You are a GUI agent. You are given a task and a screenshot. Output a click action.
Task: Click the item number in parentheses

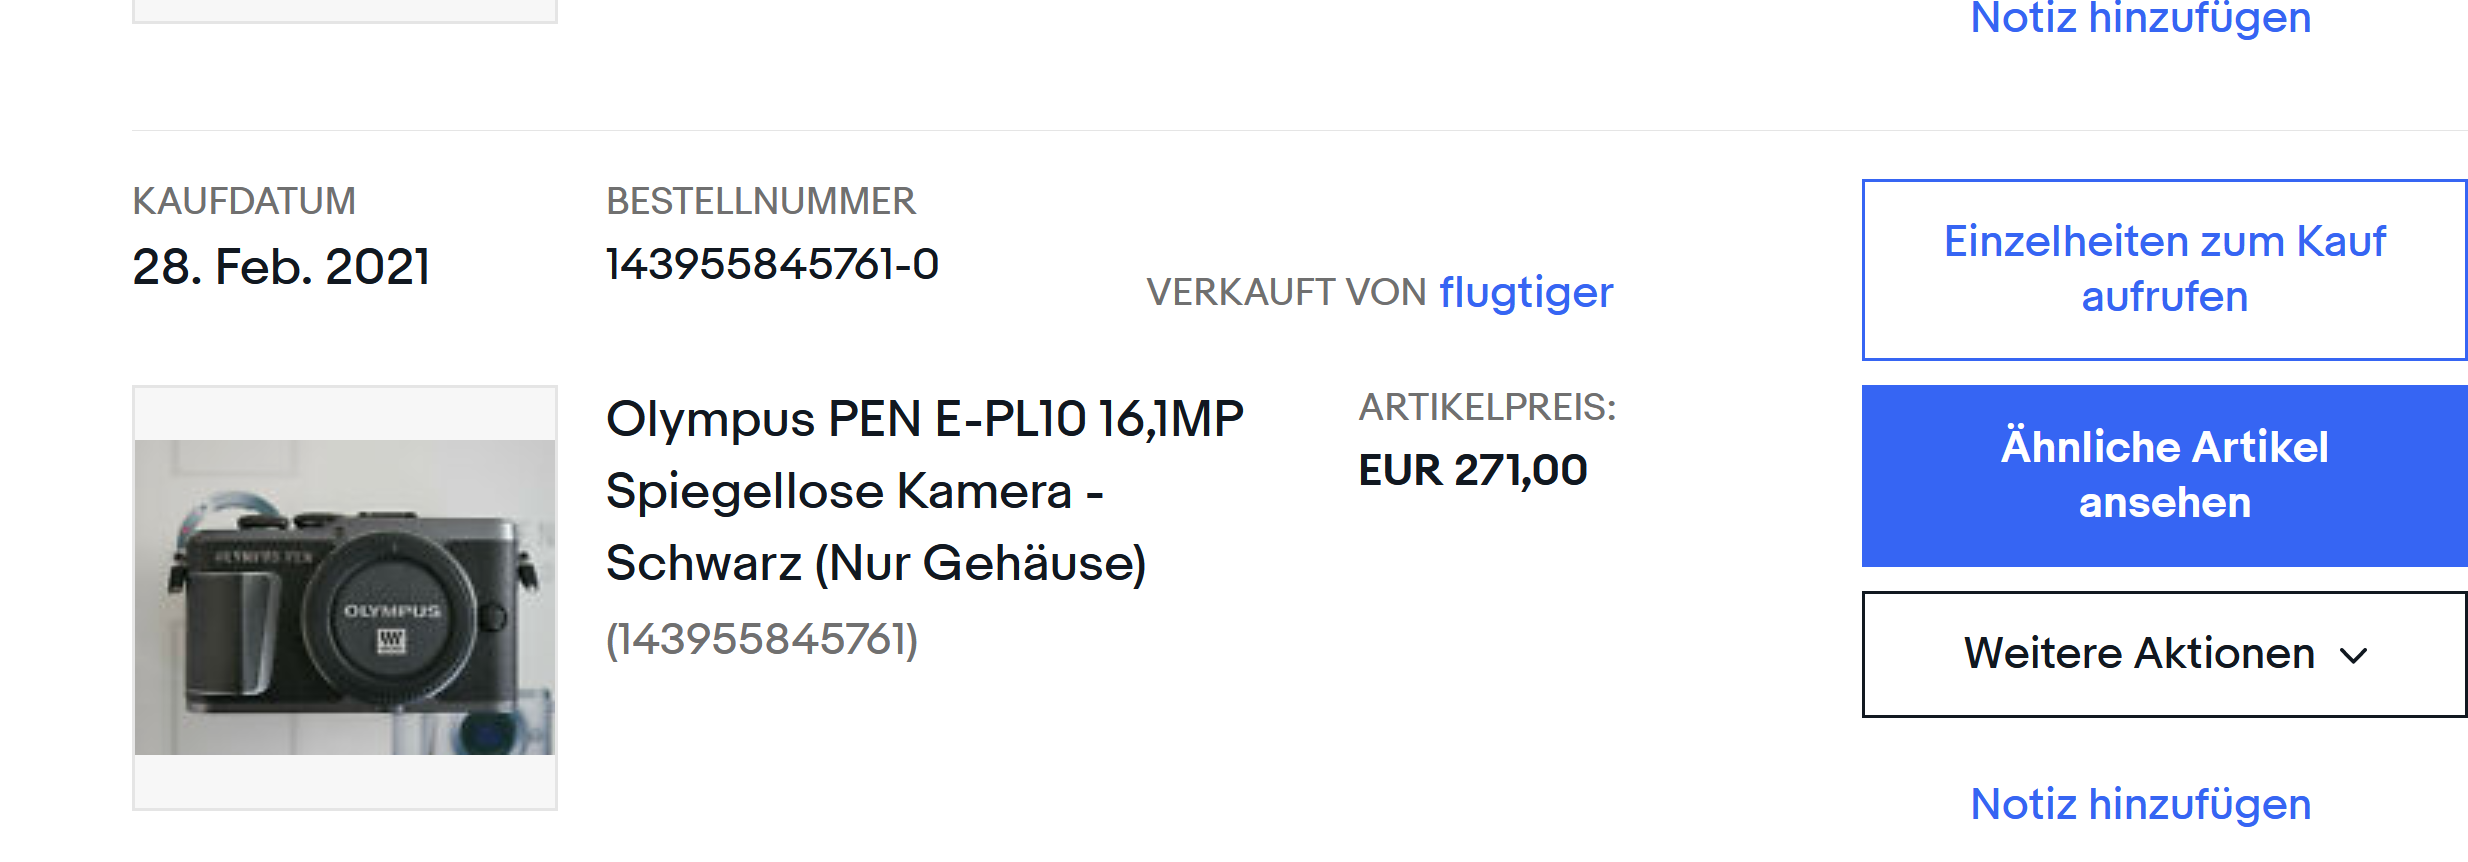click(x=762, y=640)
